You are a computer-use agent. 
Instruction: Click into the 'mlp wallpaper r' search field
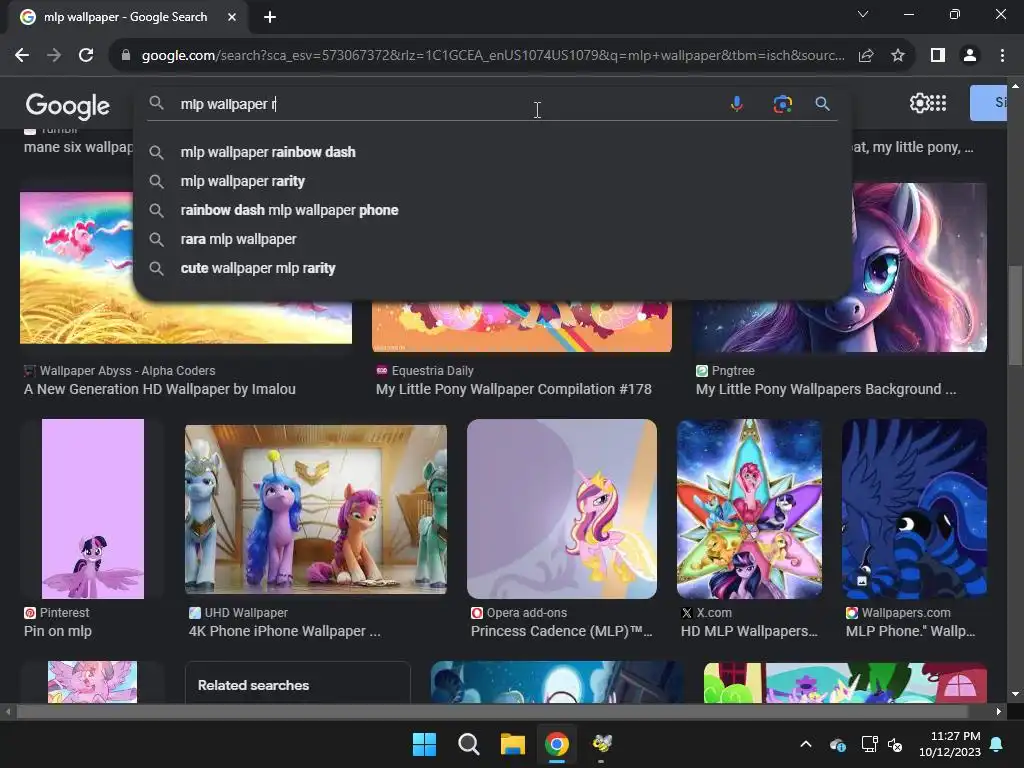coord(451,104)
